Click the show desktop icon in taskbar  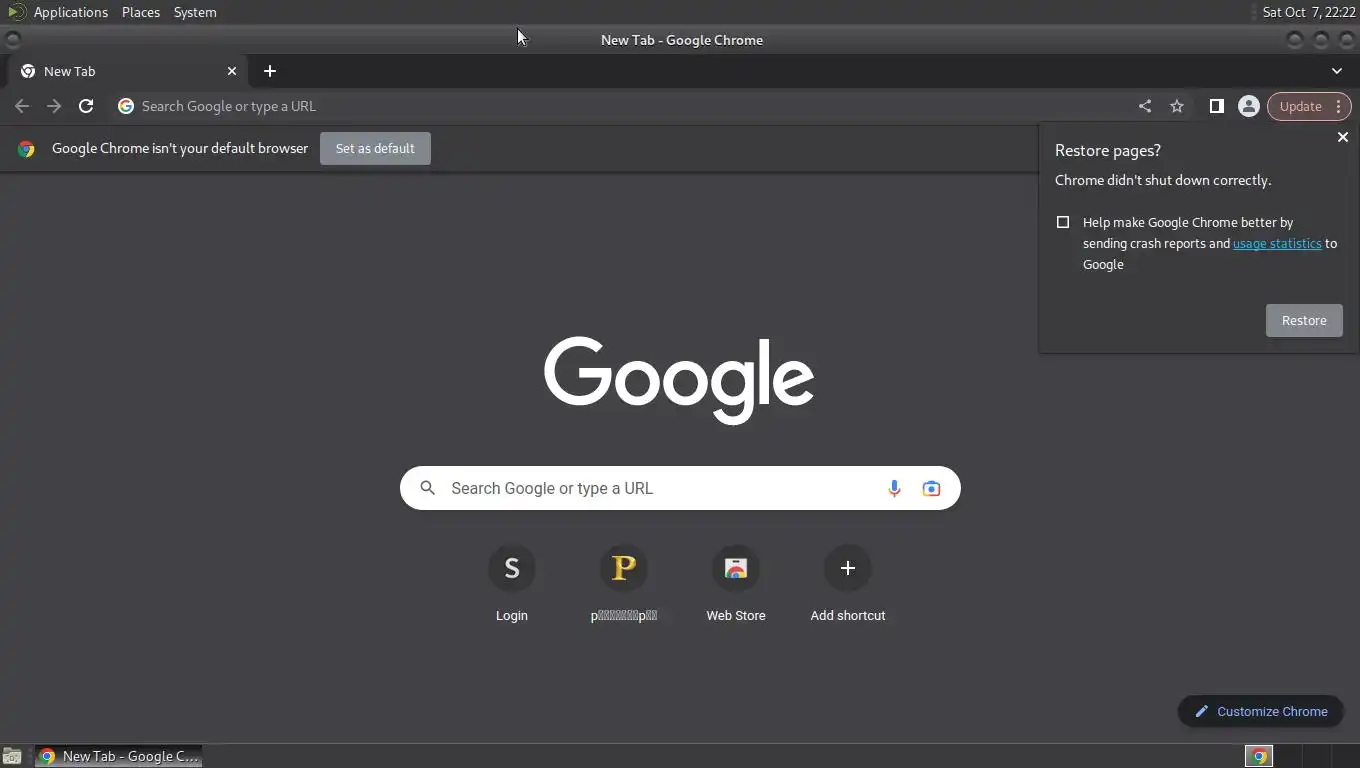[x=12, y=756]
